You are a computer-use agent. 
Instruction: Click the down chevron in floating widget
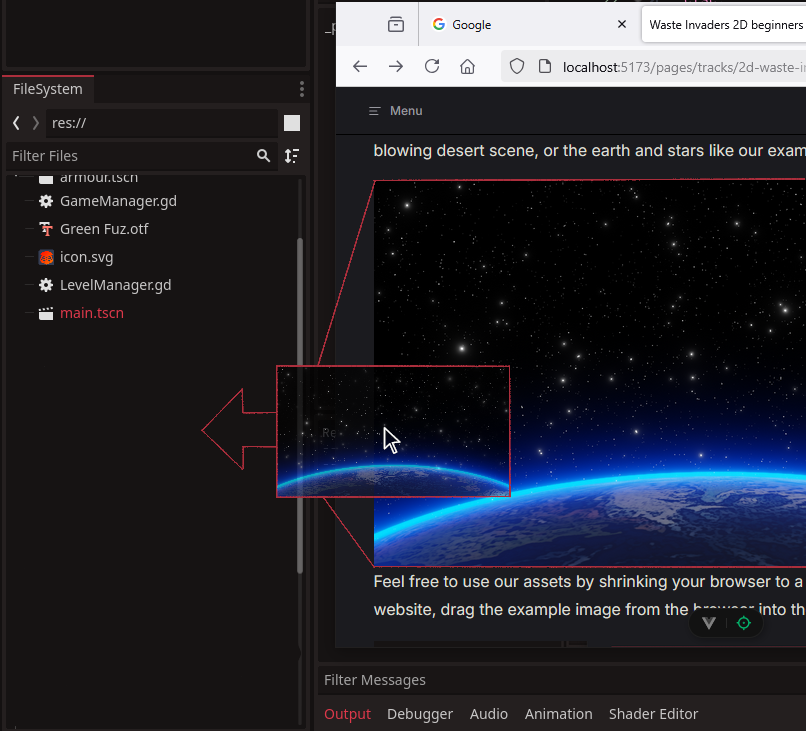coord(709,623)
